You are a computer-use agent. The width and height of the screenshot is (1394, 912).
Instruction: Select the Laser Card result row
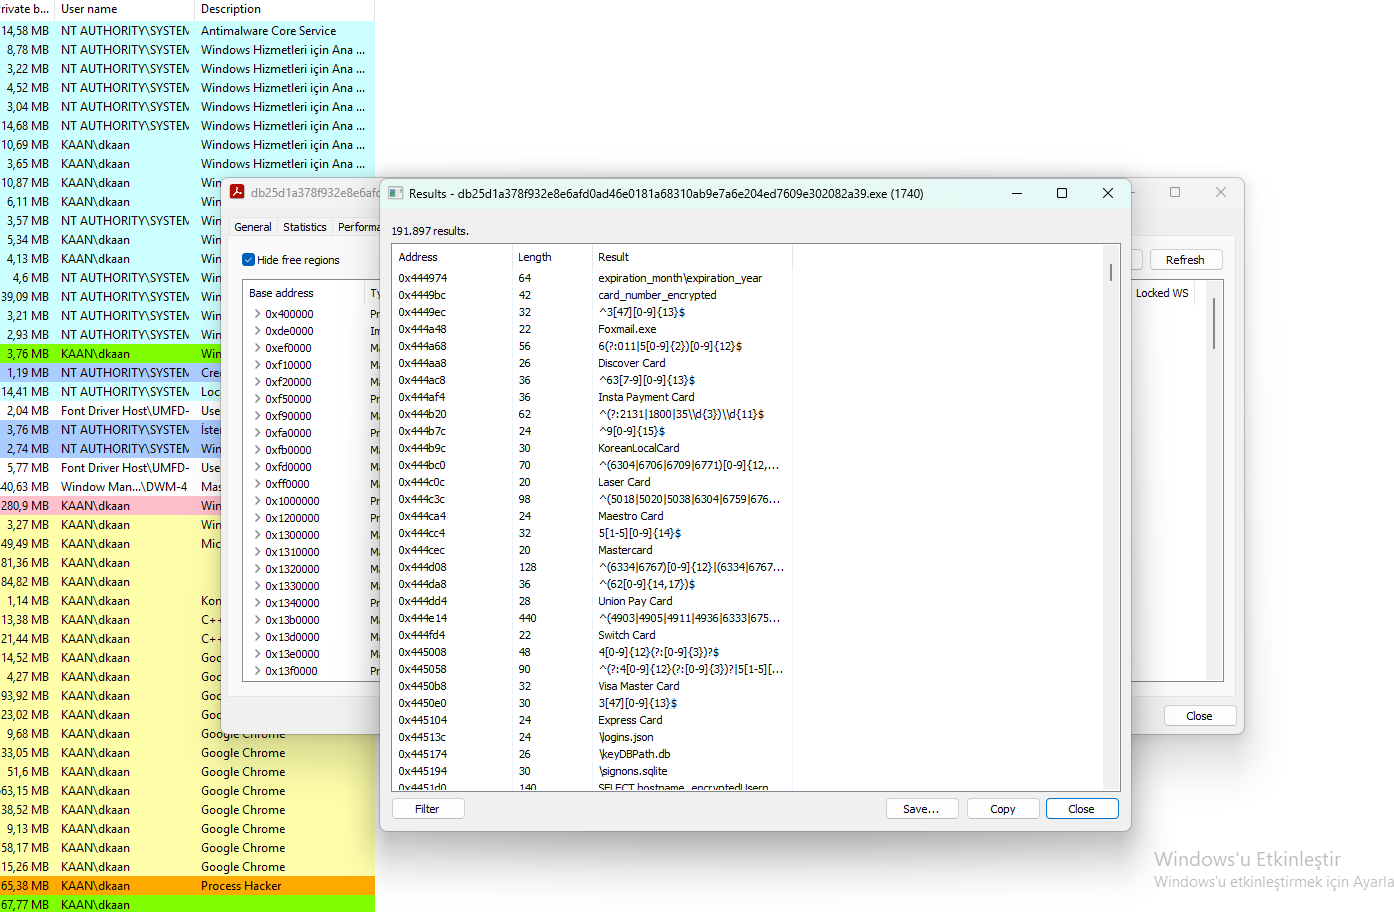(591, 482)
